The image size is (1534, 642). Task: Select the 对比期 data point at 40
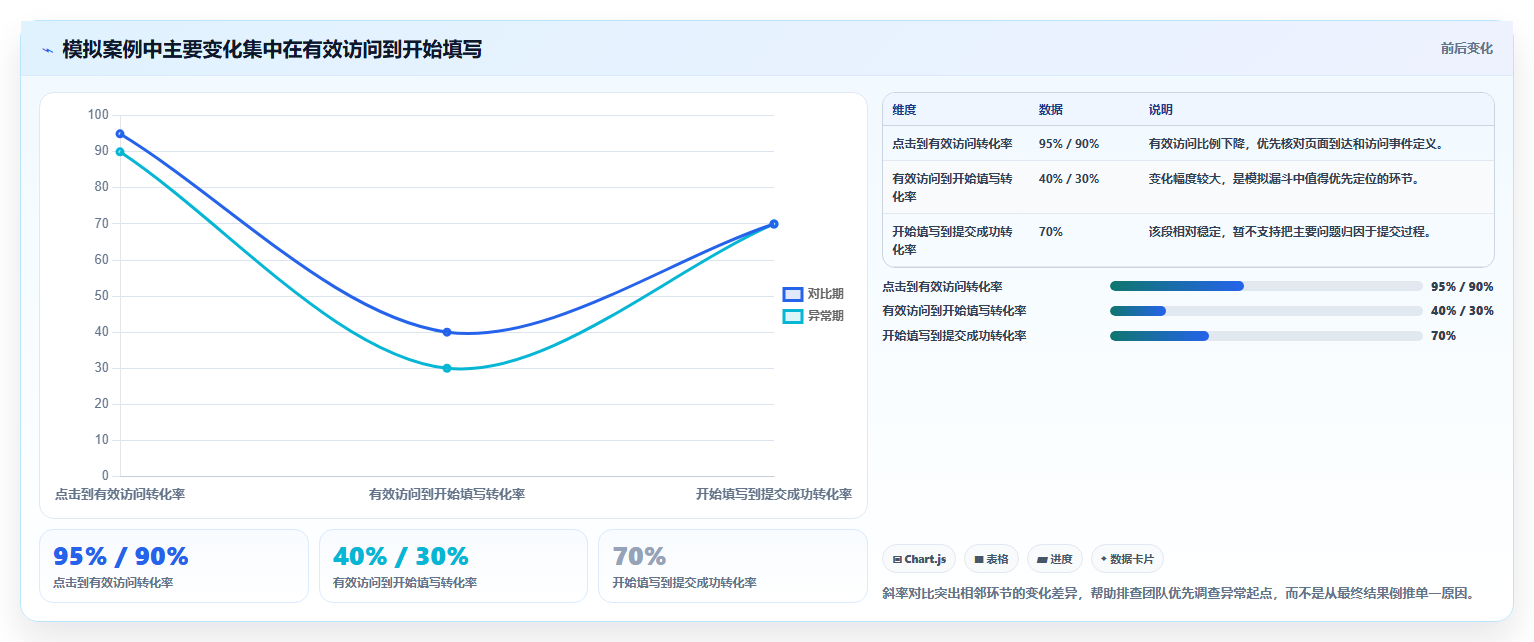click(x=447, y=332)
